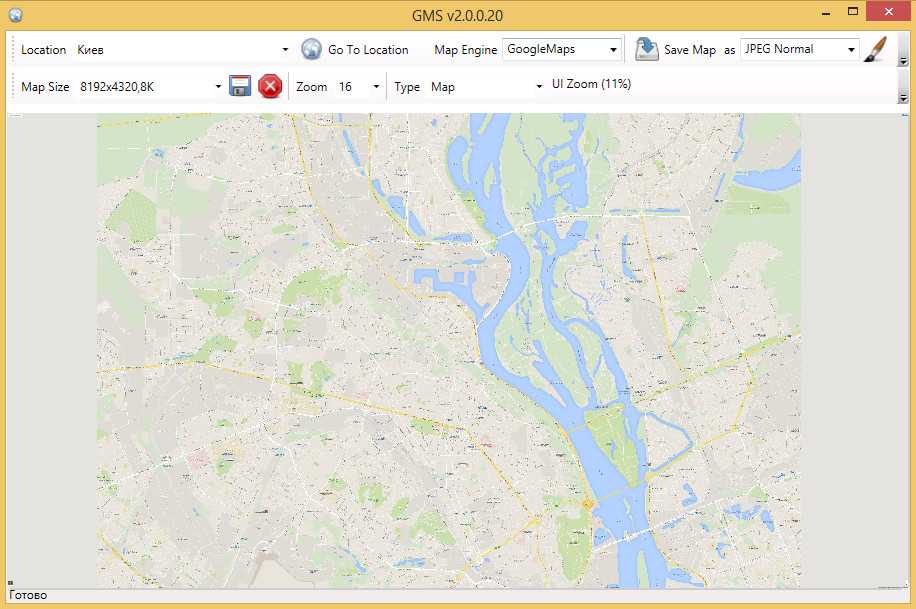Click the Save Map button label
The height and width of the screenshot is (609, 916).
tap(690, 50)
